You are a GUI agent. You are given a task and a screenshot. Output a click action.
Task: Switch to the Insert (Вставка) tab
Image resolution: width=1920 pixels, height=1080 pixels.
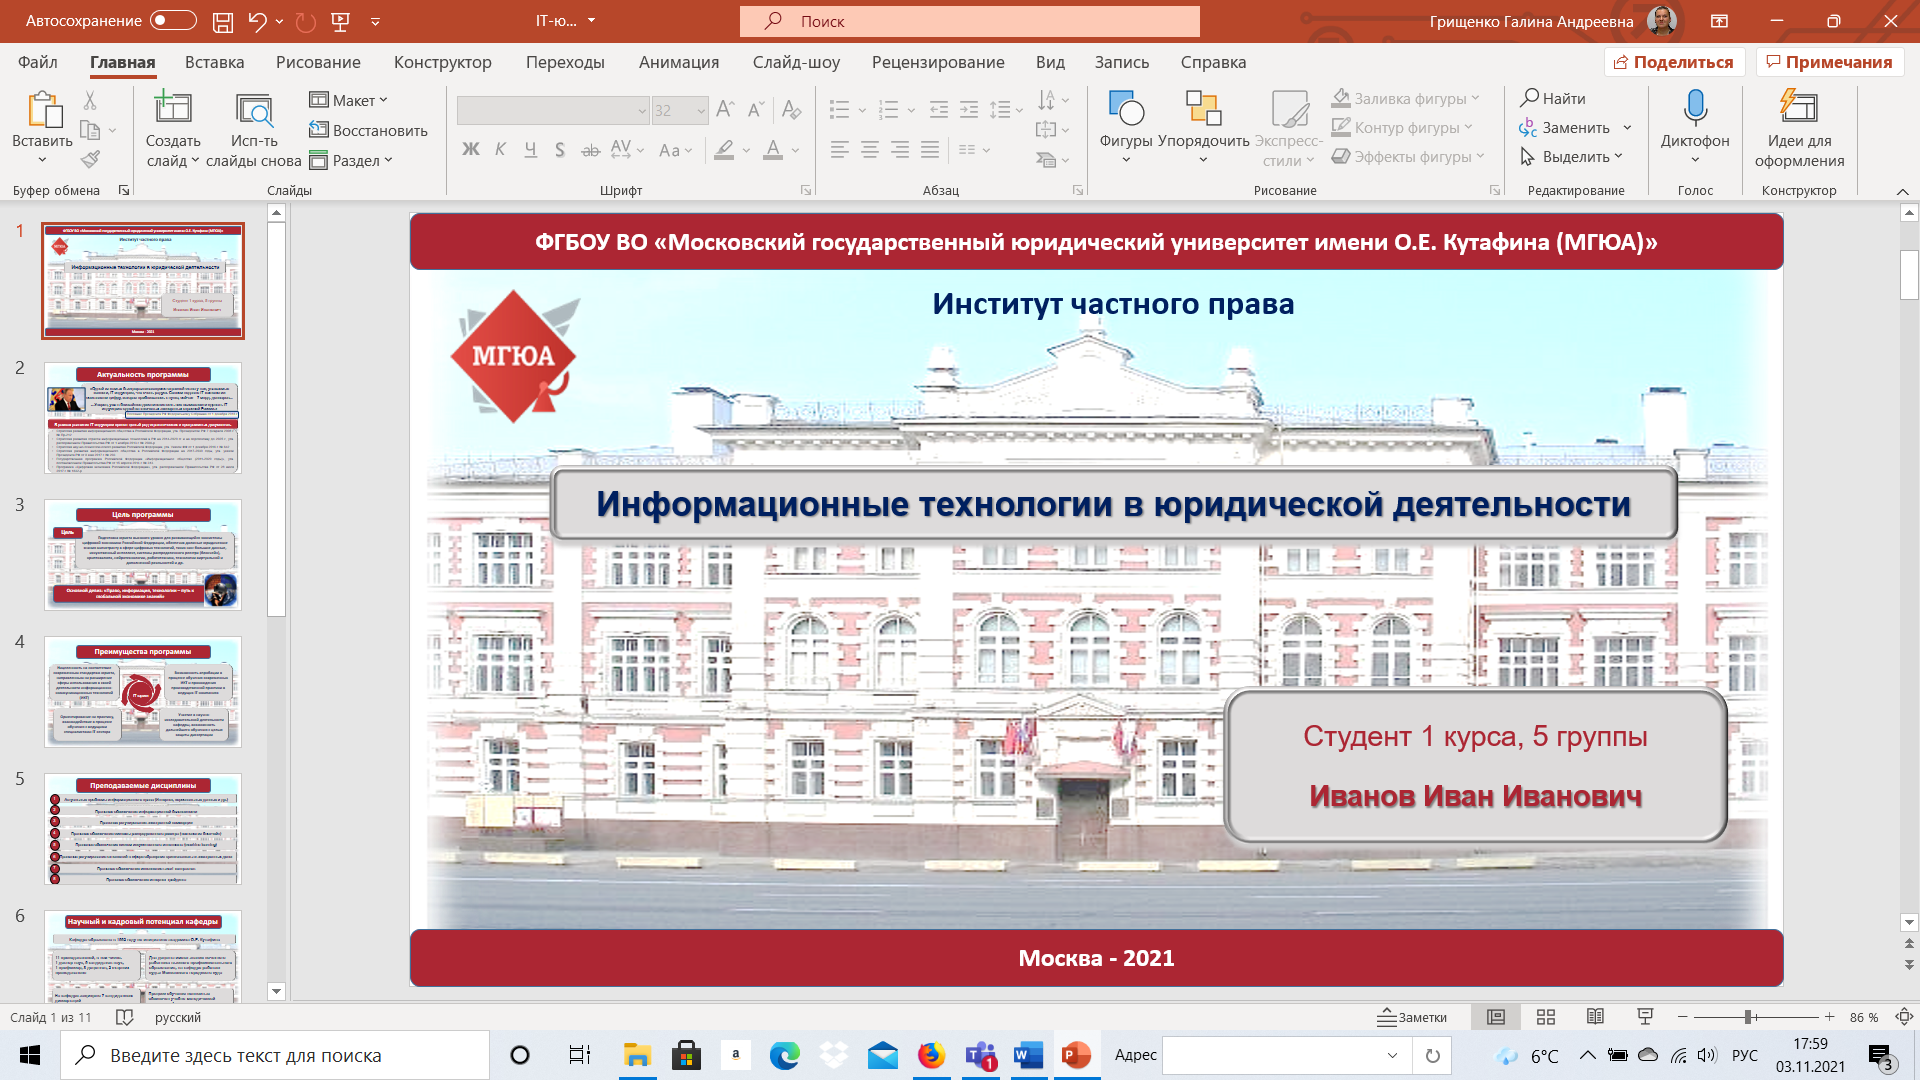214,62
